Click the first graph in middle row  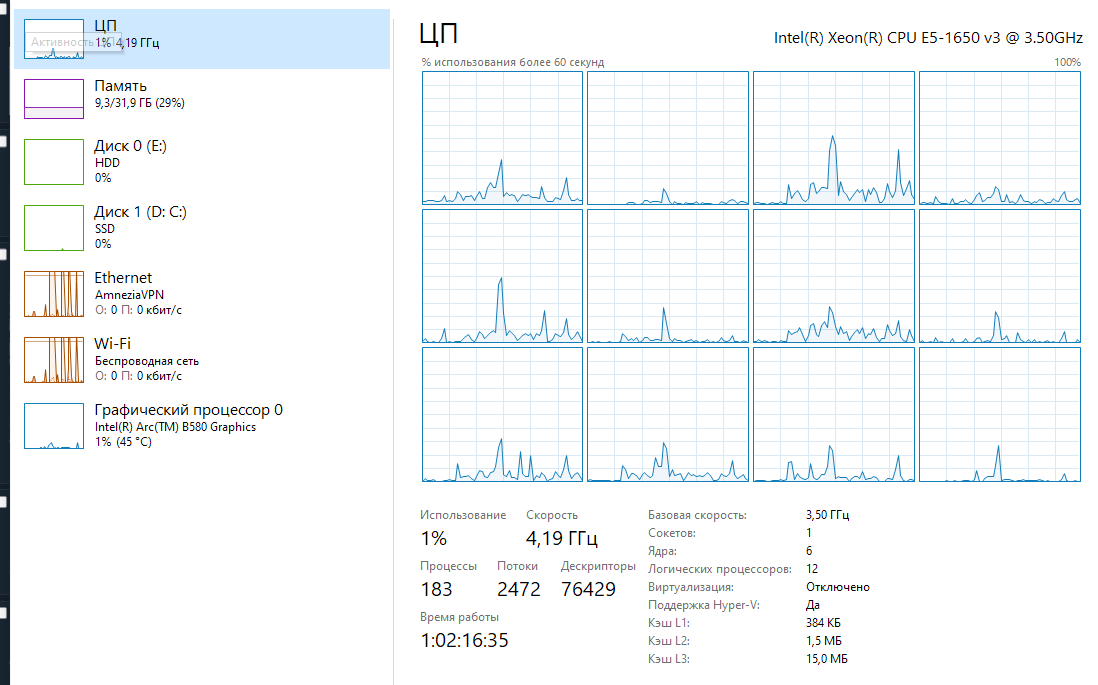(502, 276)
